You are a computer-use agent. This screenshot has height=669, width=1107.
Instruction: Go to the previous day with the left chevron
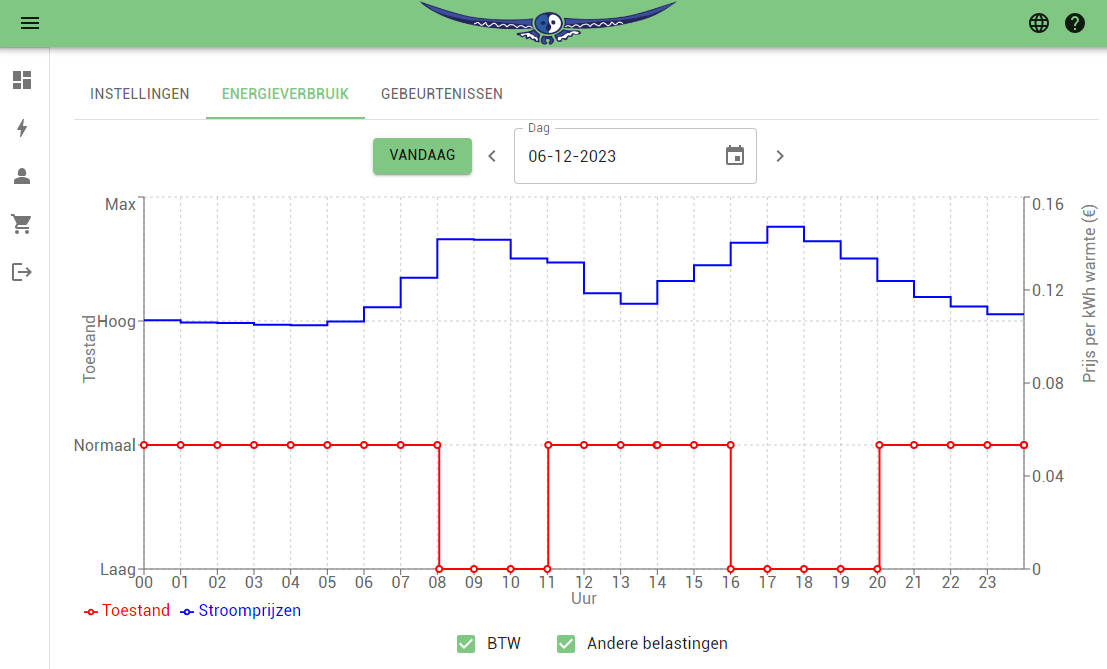coord(491,156)
